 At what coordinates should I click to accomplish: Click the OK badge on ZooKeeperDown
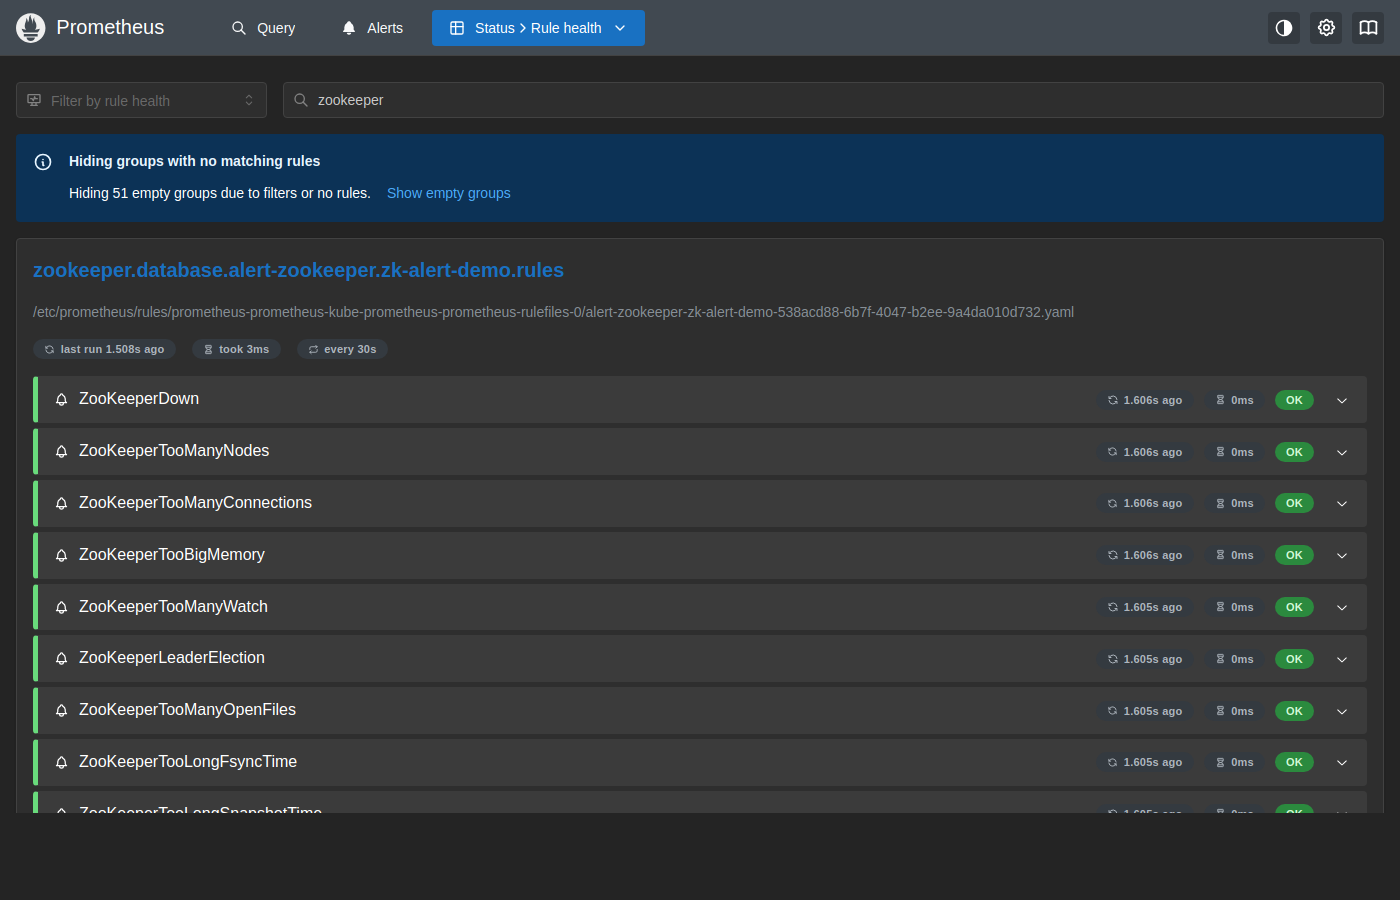(1294, 400)
